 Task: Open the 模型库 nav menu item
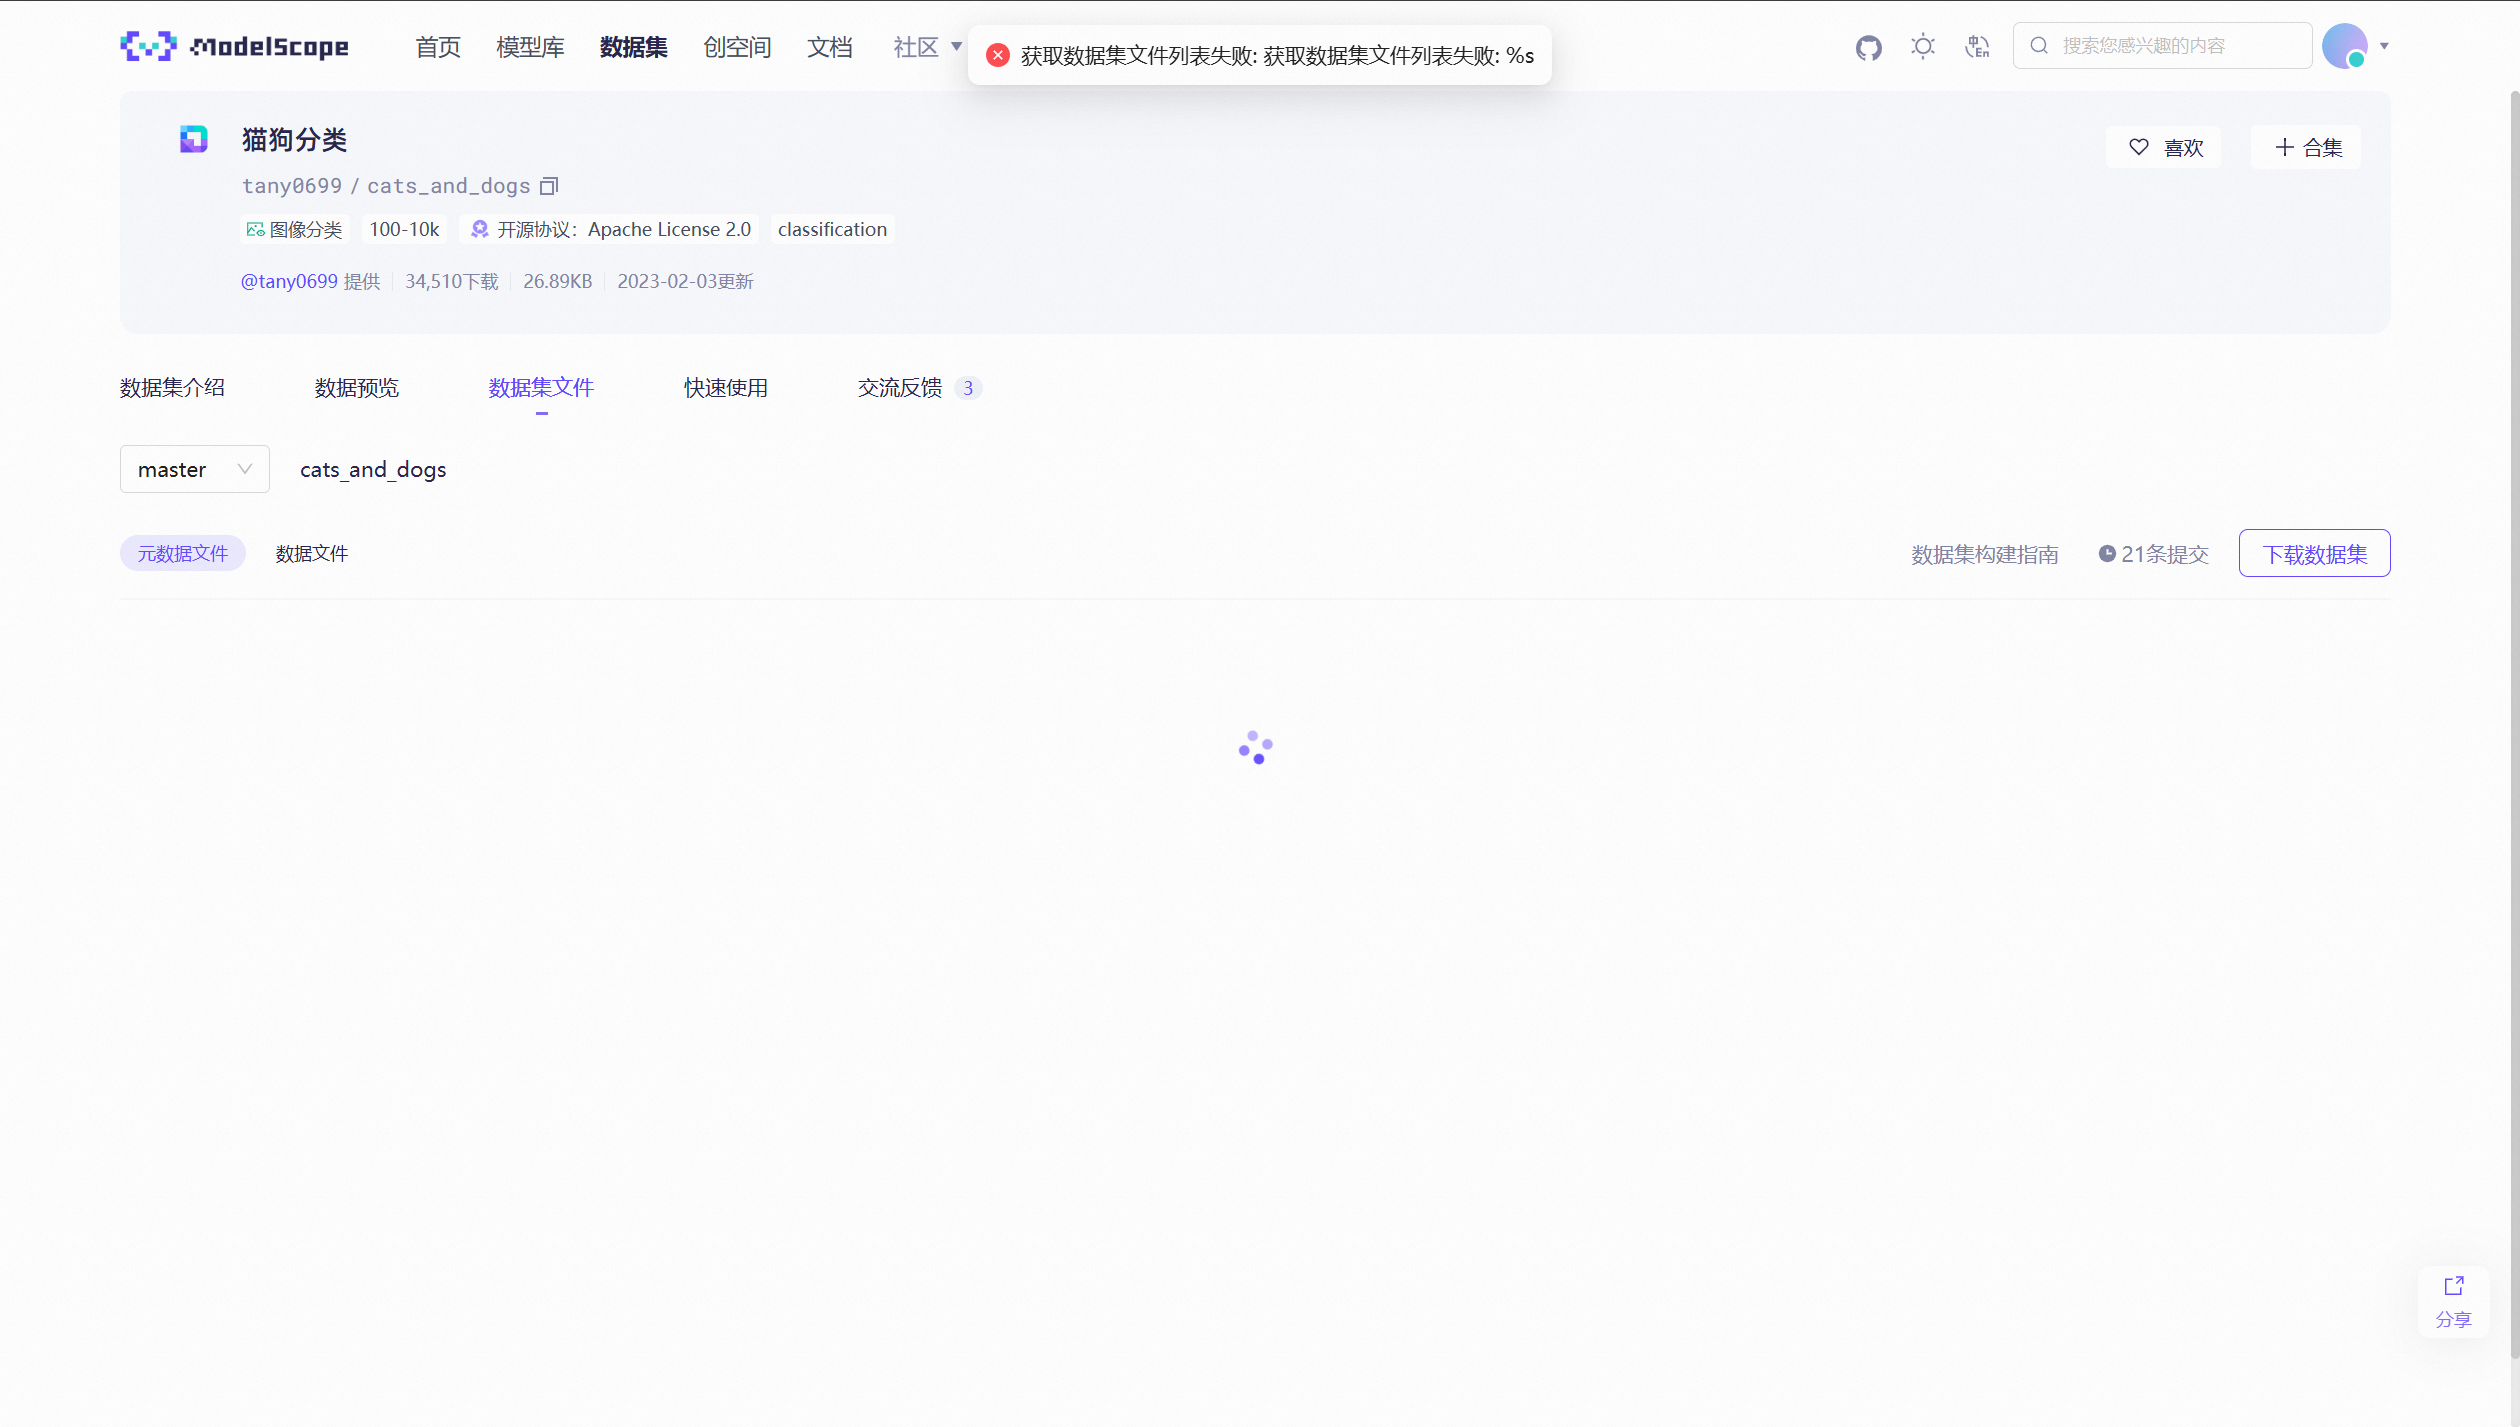click(530, 47)
